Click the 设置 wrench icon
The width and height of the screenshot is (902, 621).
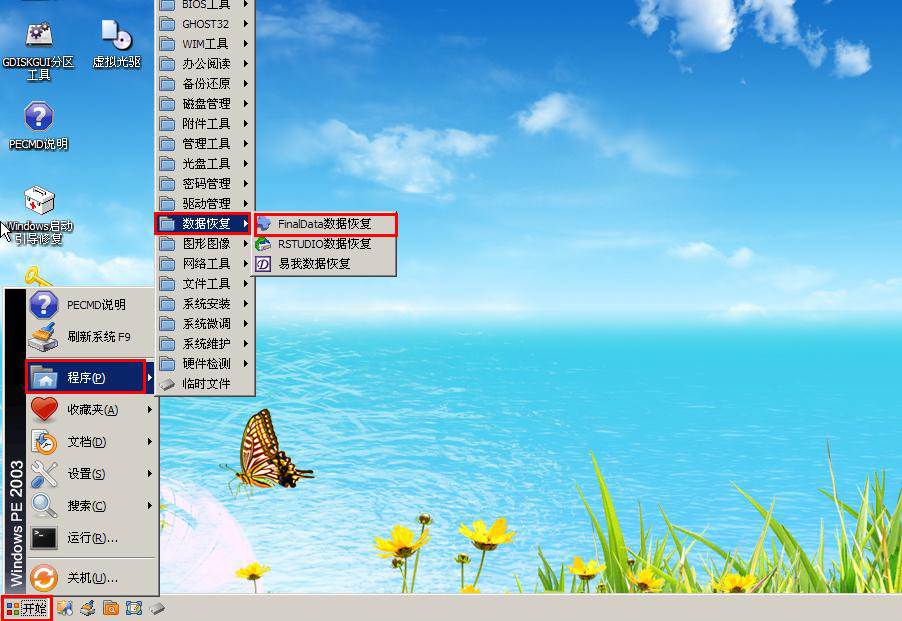pyautogui.click(x=44, y=474)
